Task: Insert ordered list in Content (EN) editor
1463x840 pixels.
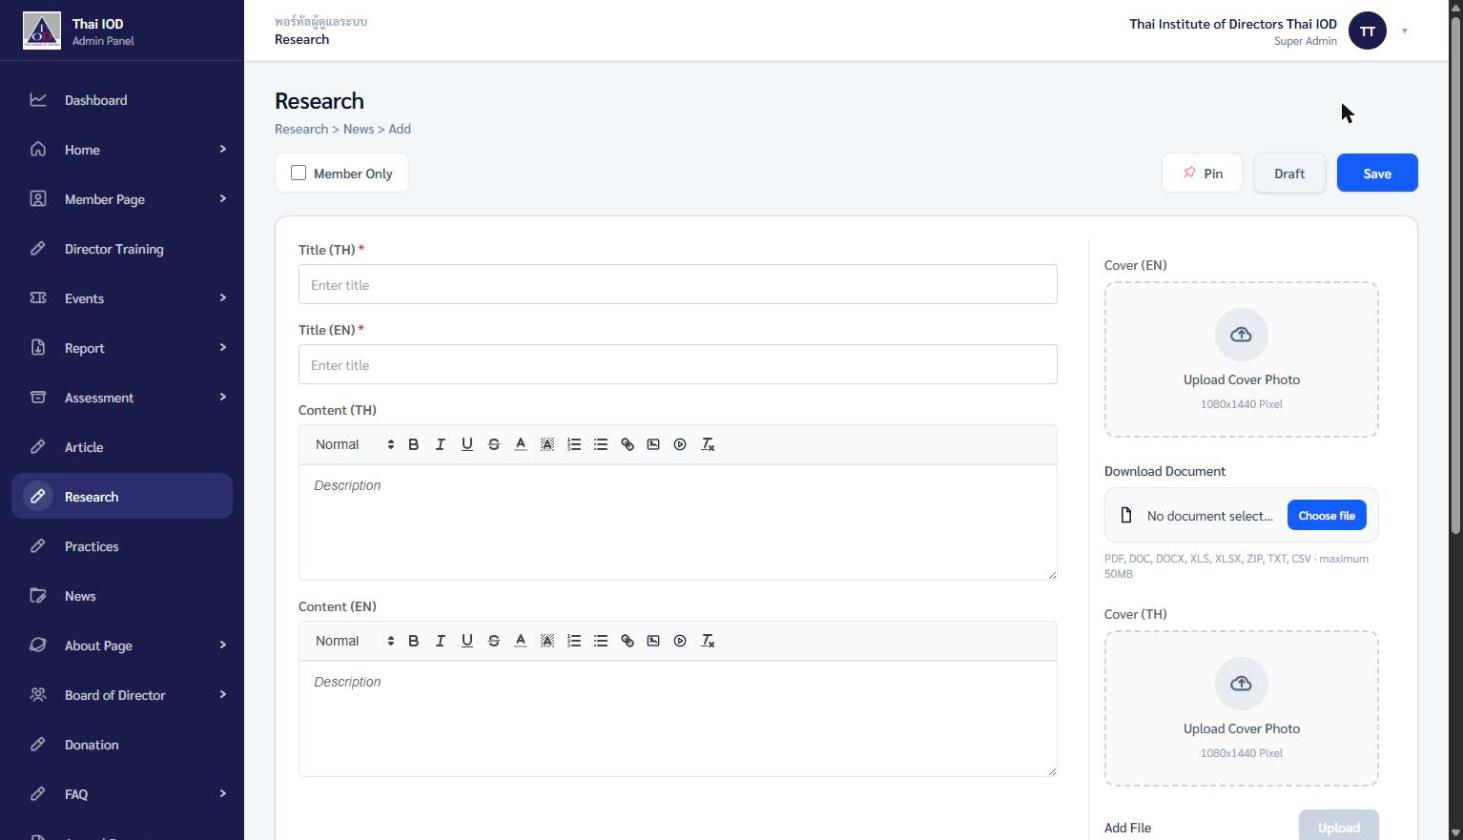Action: (574, 641)
